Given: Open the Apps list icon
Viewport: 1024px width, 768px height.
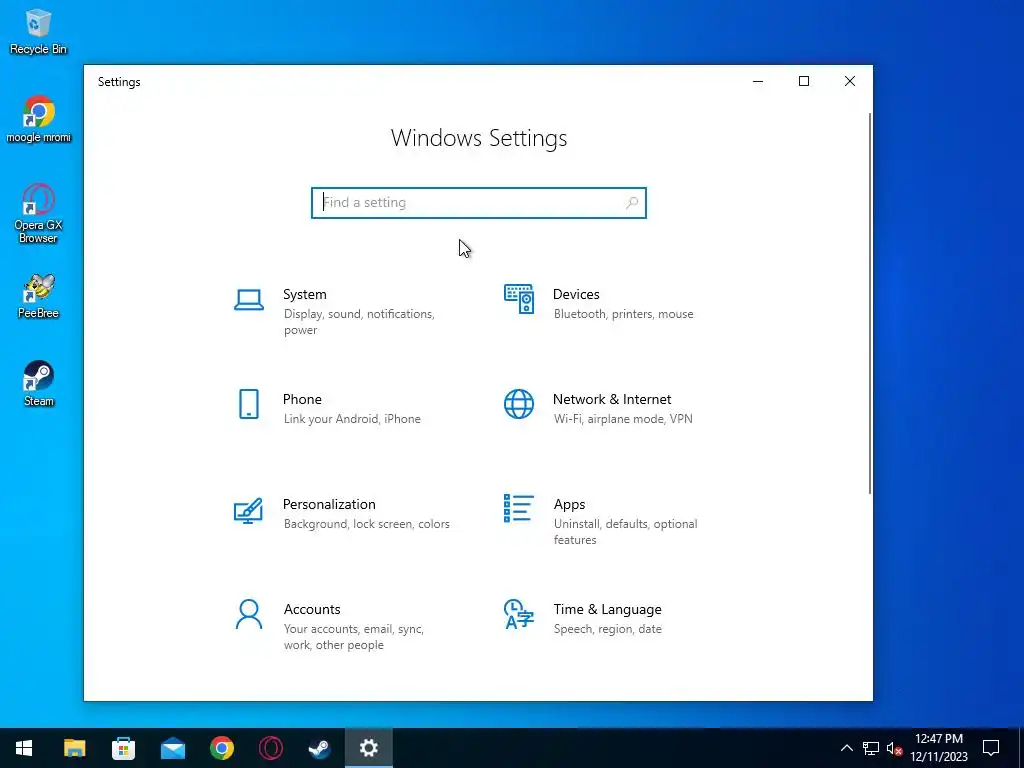Looking at the screenshot, I should click(519, 508).
